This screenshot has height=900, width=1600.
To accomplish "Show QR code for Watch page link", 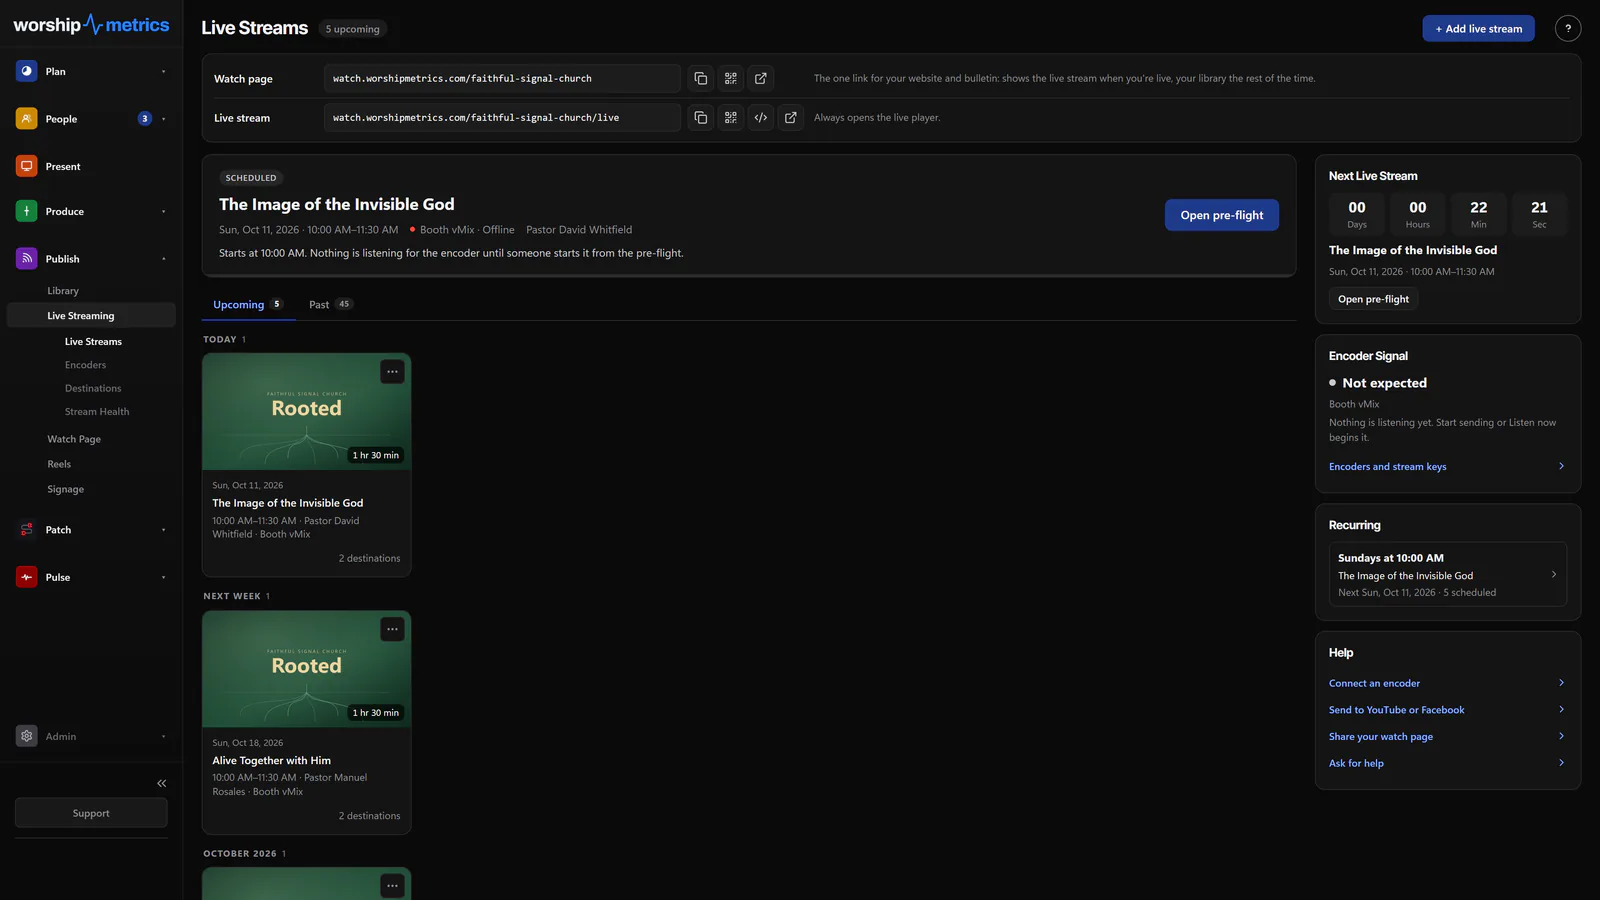I will [731, 78].
